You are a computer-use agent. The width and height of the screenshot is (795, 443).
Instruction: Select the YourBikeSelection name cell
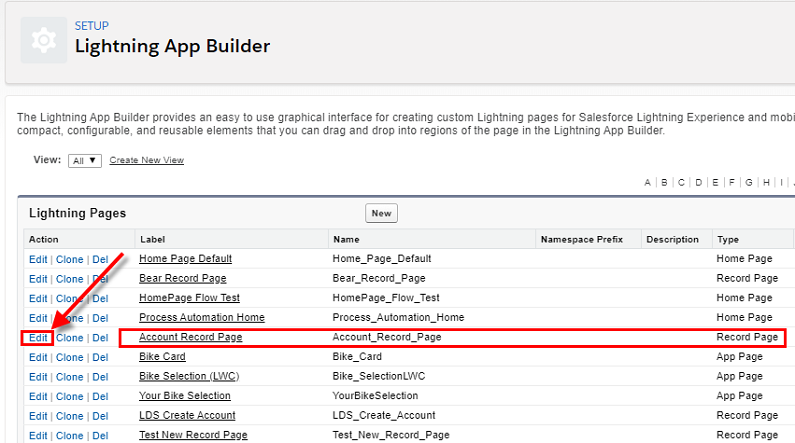click(375, 396)
